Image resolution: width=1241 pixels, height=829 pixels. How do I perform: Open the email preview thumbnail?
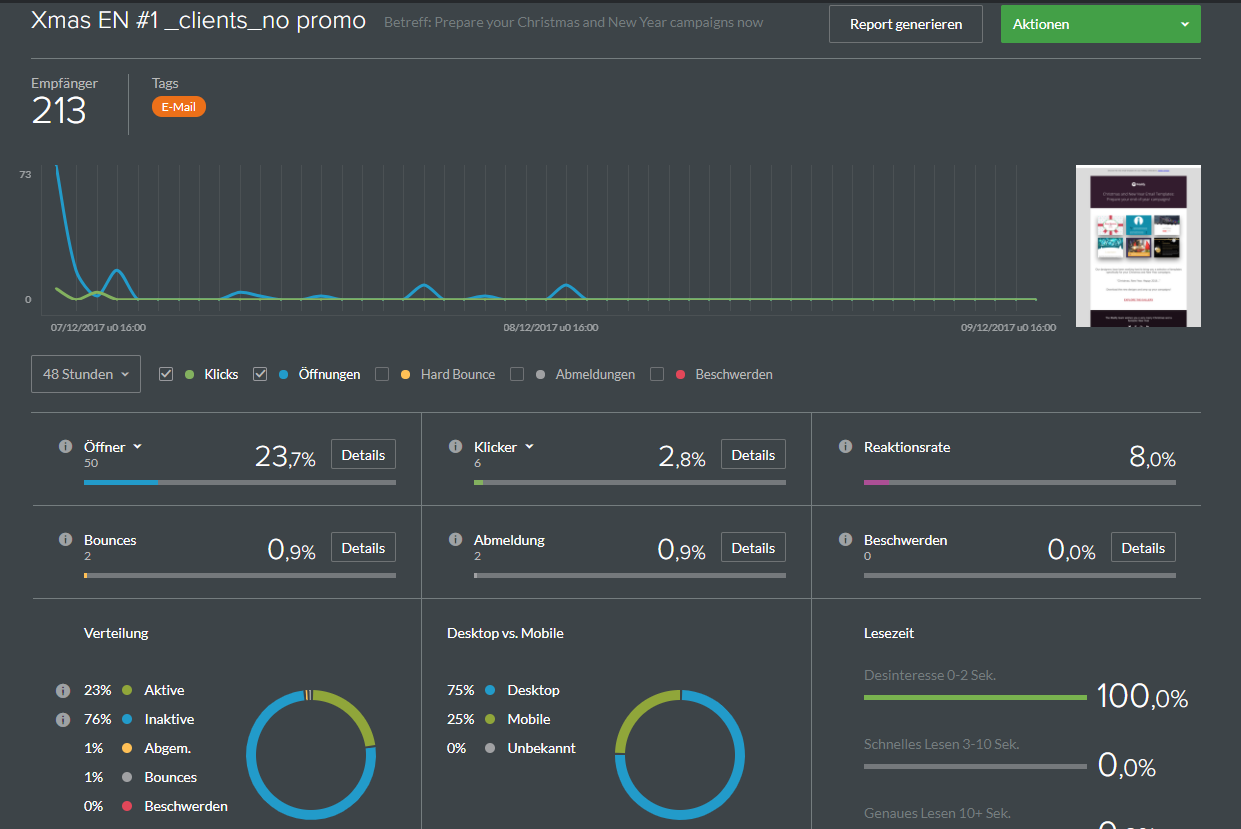point(1138,246)
